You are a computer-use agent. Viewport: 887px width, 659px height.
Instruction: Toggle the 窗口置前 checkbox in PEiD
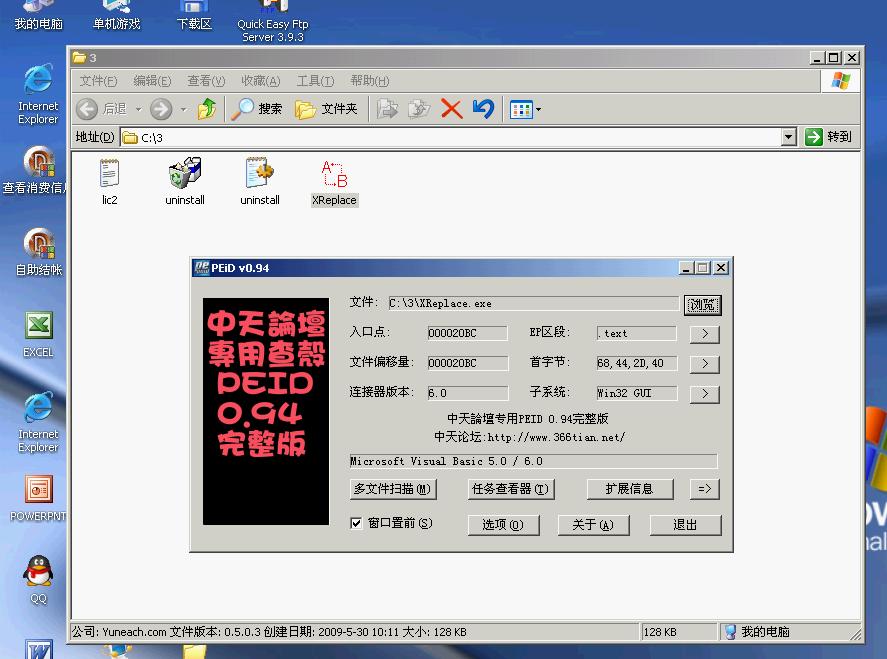pyautogui.click(x=356, y=523)
